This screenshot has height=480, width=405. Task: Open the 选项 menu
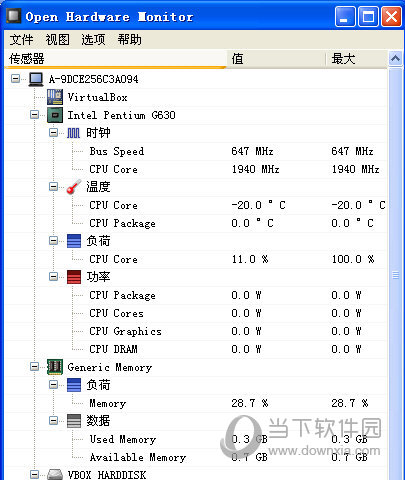pos(93,40)
